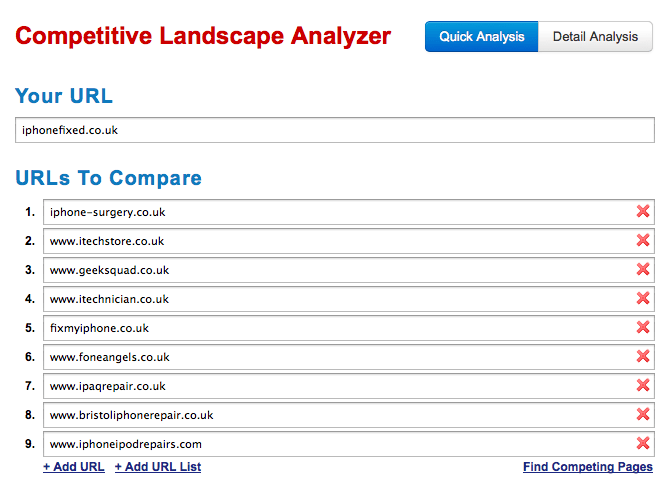The height and width of the screenshot is (492, 669).
Task: Remove www.geeksquad.co.uk using the red X
Action: click(643, 269)
